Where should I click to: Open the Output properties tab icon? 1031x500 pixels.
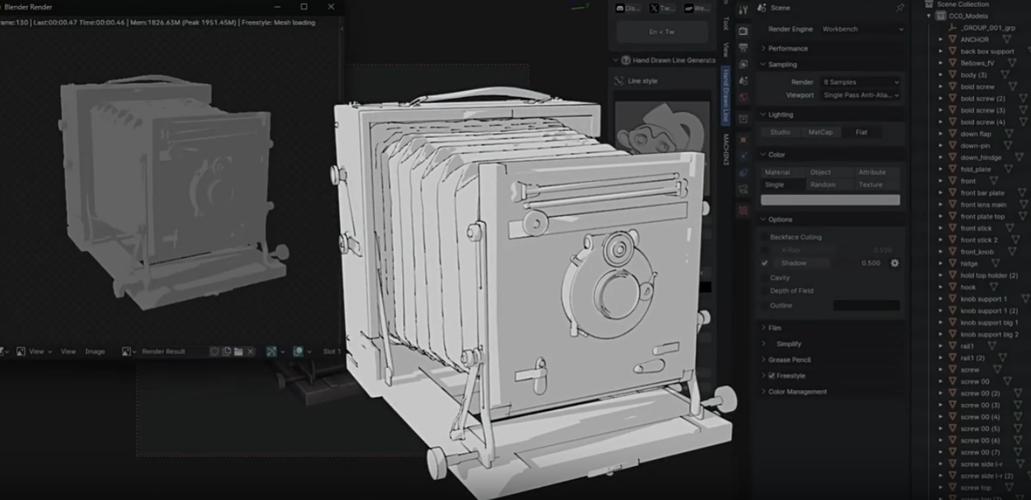tap(743, 48)
